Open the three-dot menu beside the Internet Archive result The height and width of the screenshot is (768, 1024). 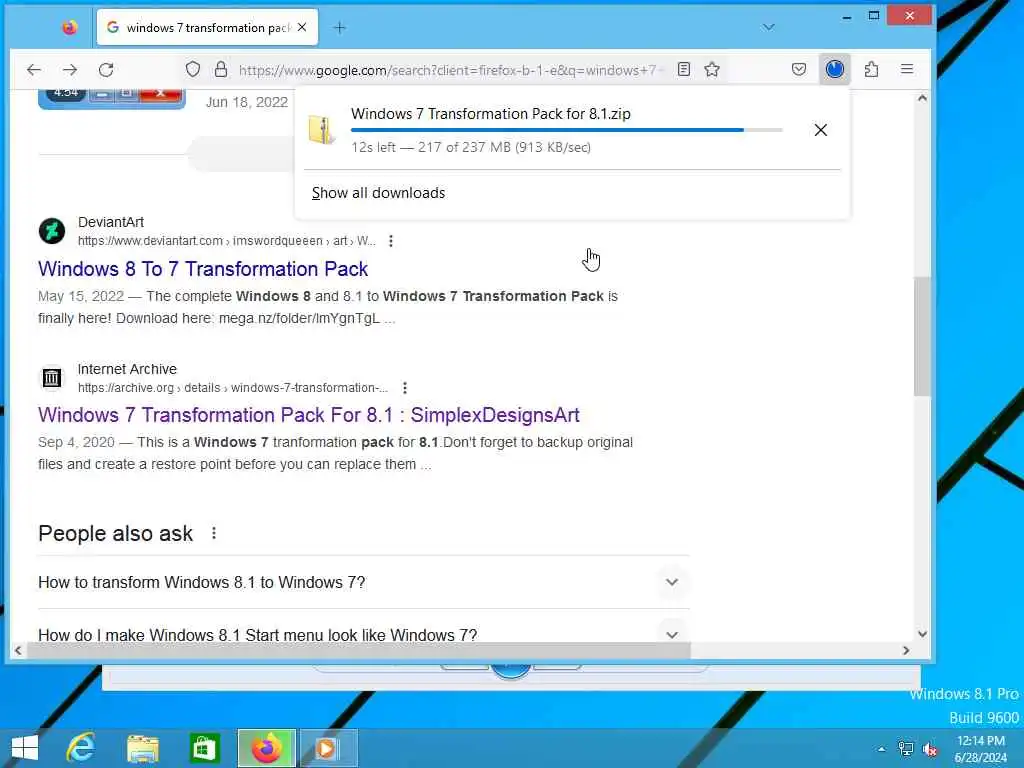coord(405,388)
